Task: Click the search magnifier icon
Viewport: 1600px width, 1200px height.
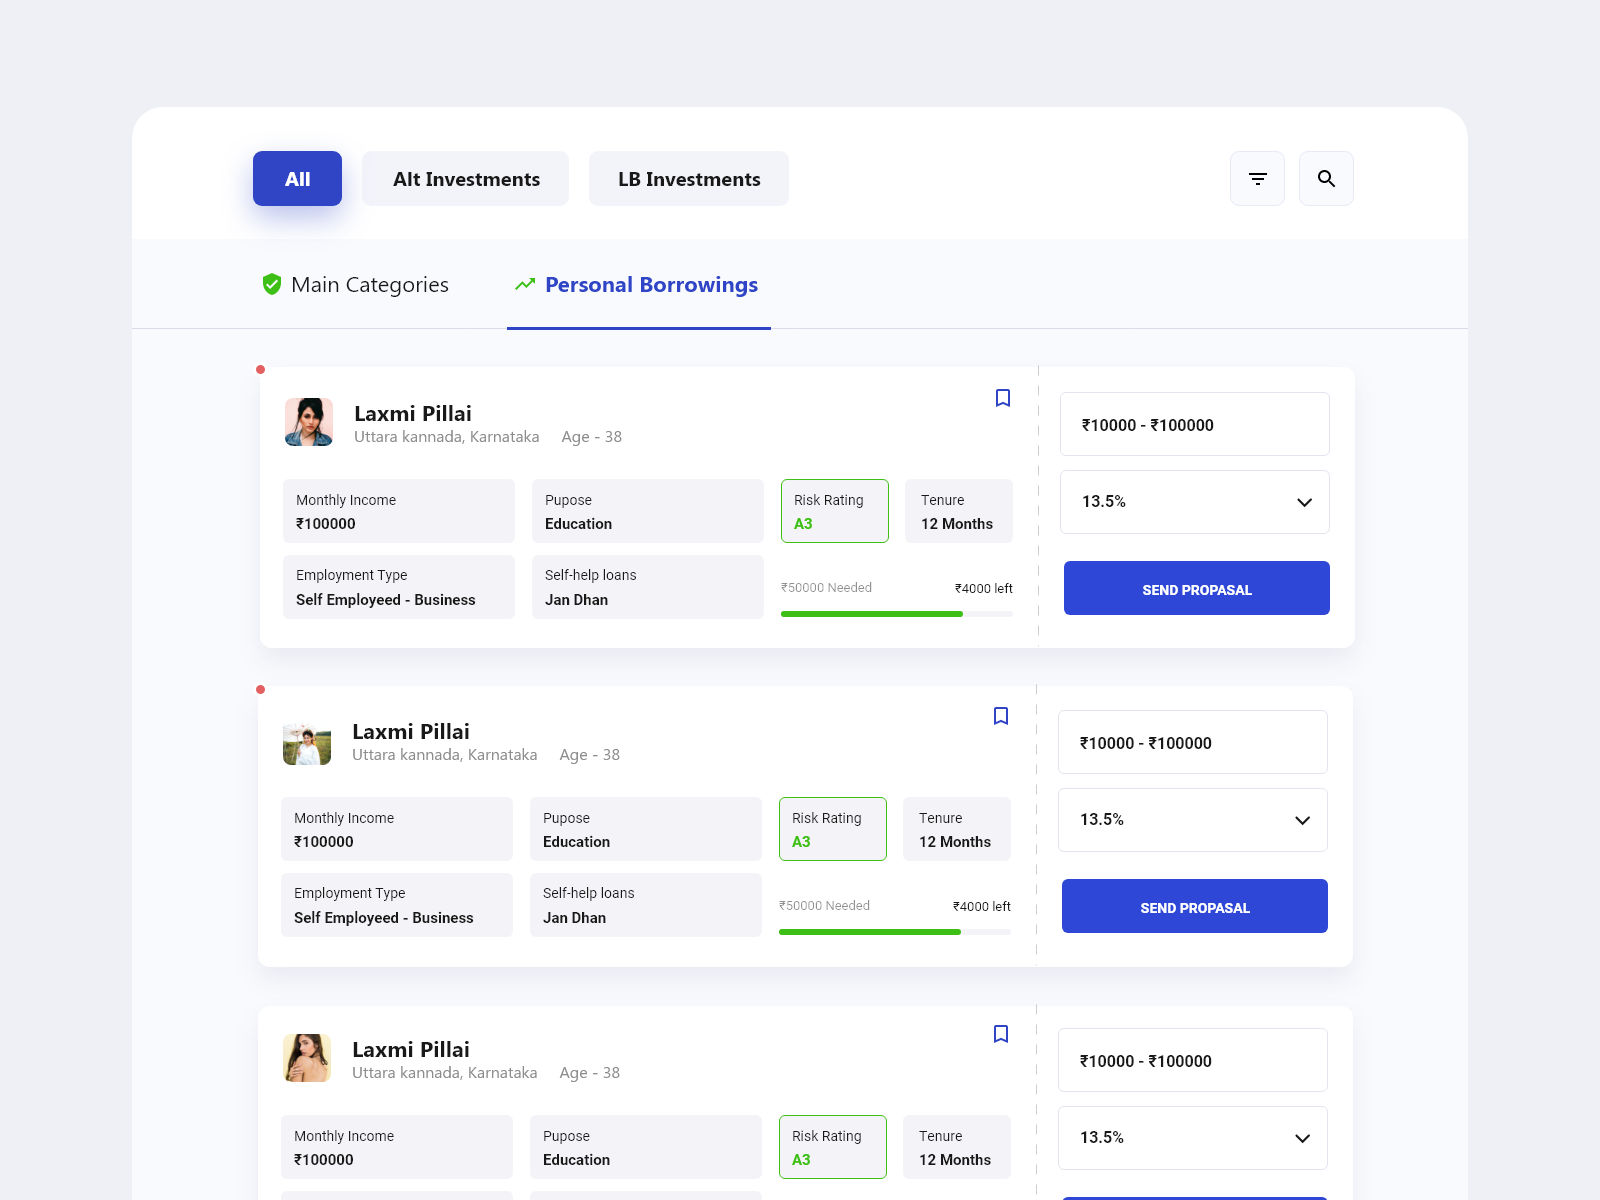Action: coord(1326,179)
